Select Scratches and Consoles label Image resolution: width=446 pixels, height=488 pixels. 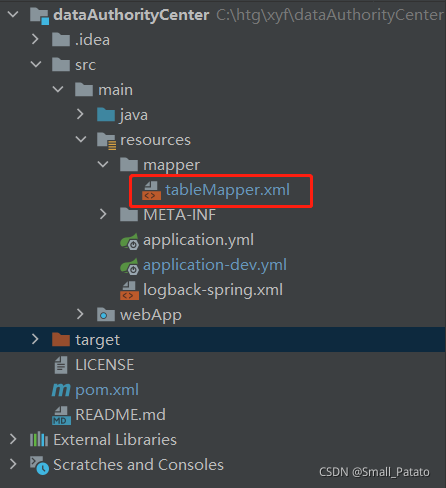pos(138,465)
